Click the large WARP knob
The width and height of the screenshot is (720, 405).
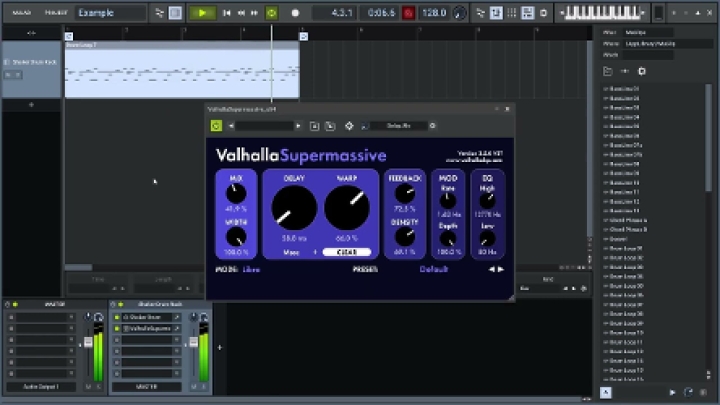[347, 208]
